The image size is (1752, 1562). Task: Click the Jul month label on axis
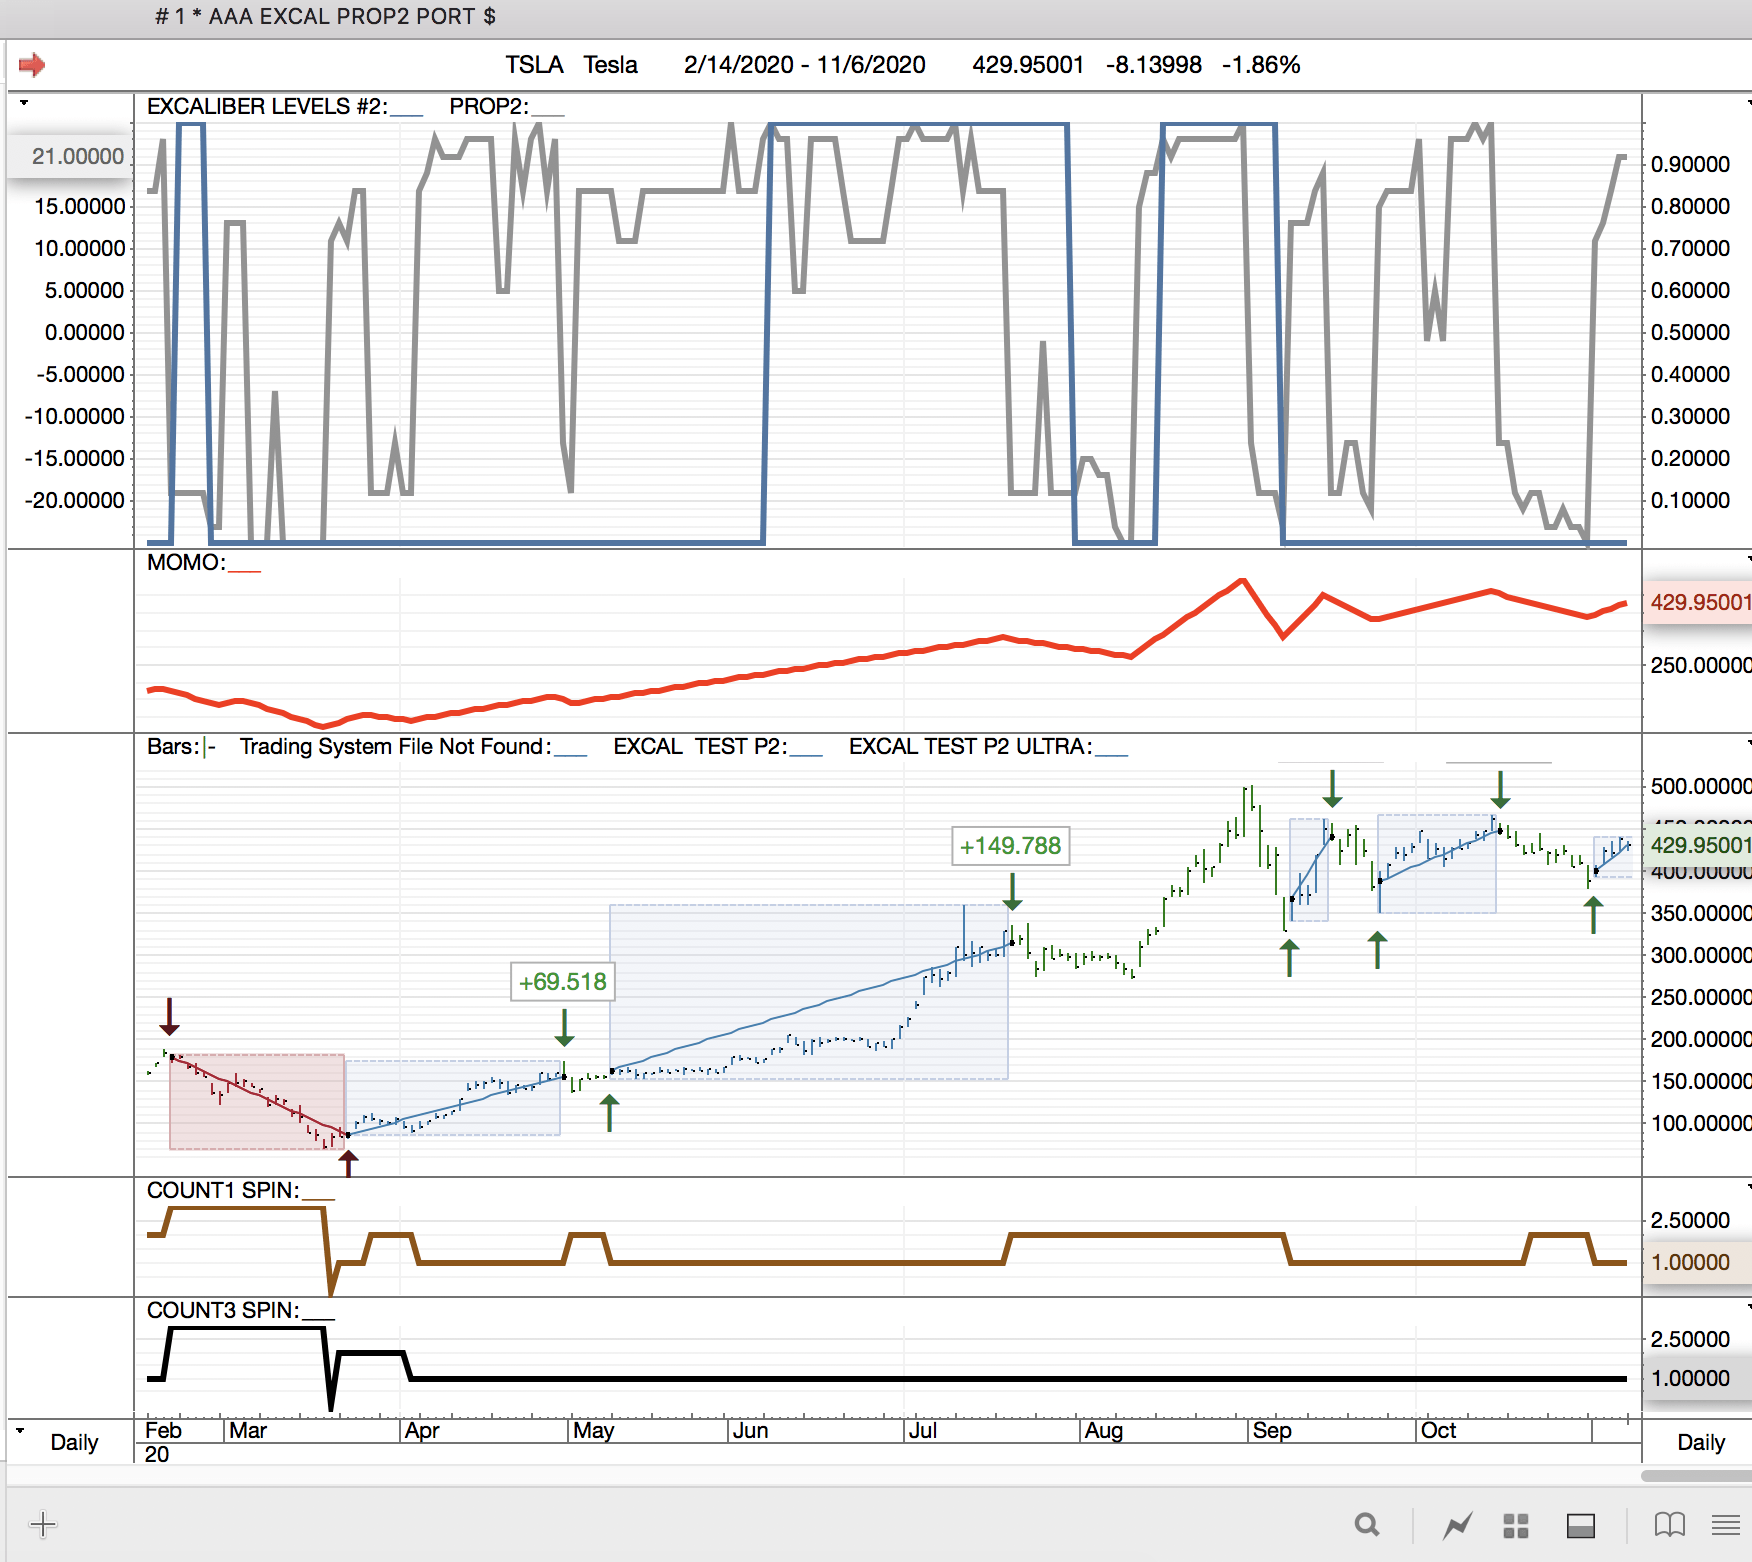pyautogui.click(x=922, y=1431)
